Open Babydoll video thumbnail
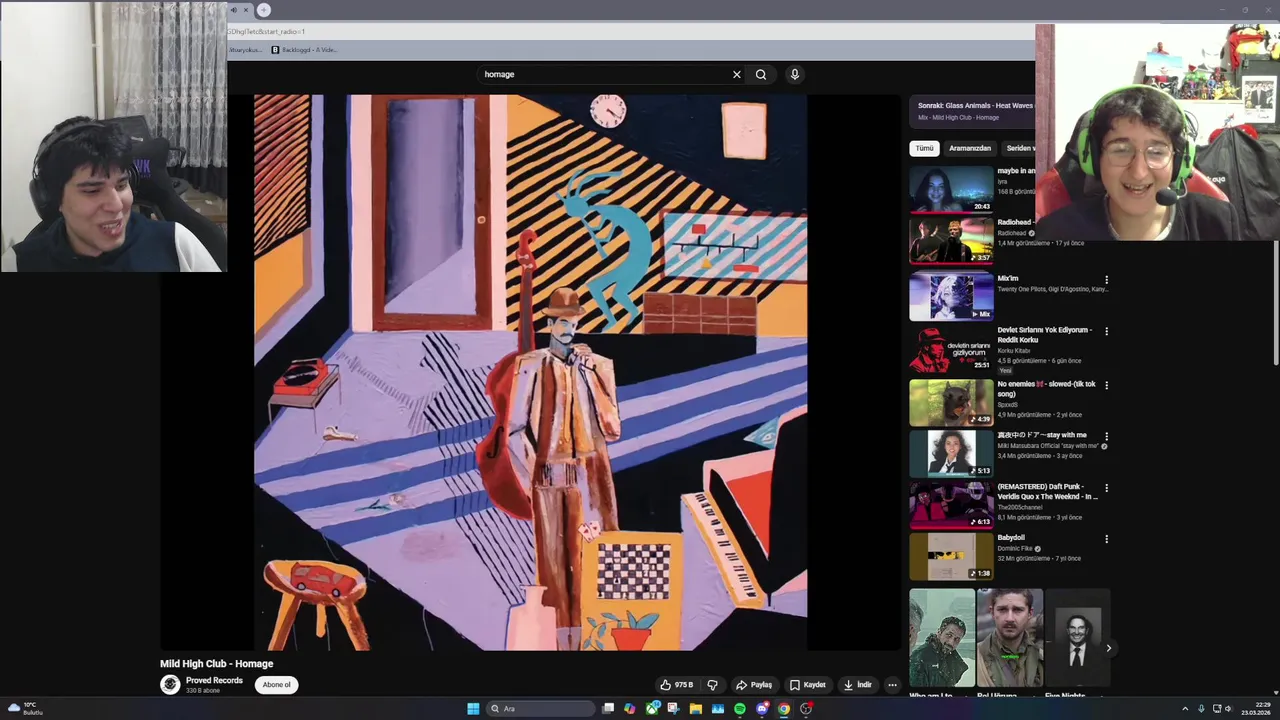Viewport: 1280px width, 720px height. click(951, 557)
